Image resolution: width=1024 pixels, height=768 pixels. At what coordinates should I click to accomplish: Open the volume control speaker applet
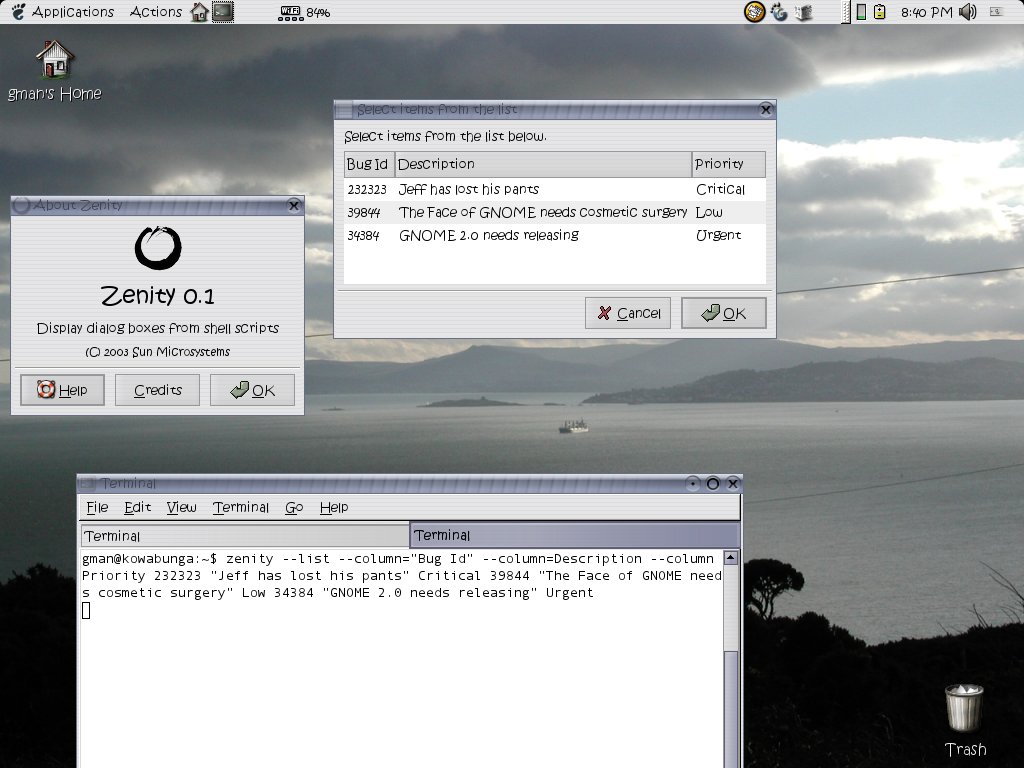tap(968, 12)
